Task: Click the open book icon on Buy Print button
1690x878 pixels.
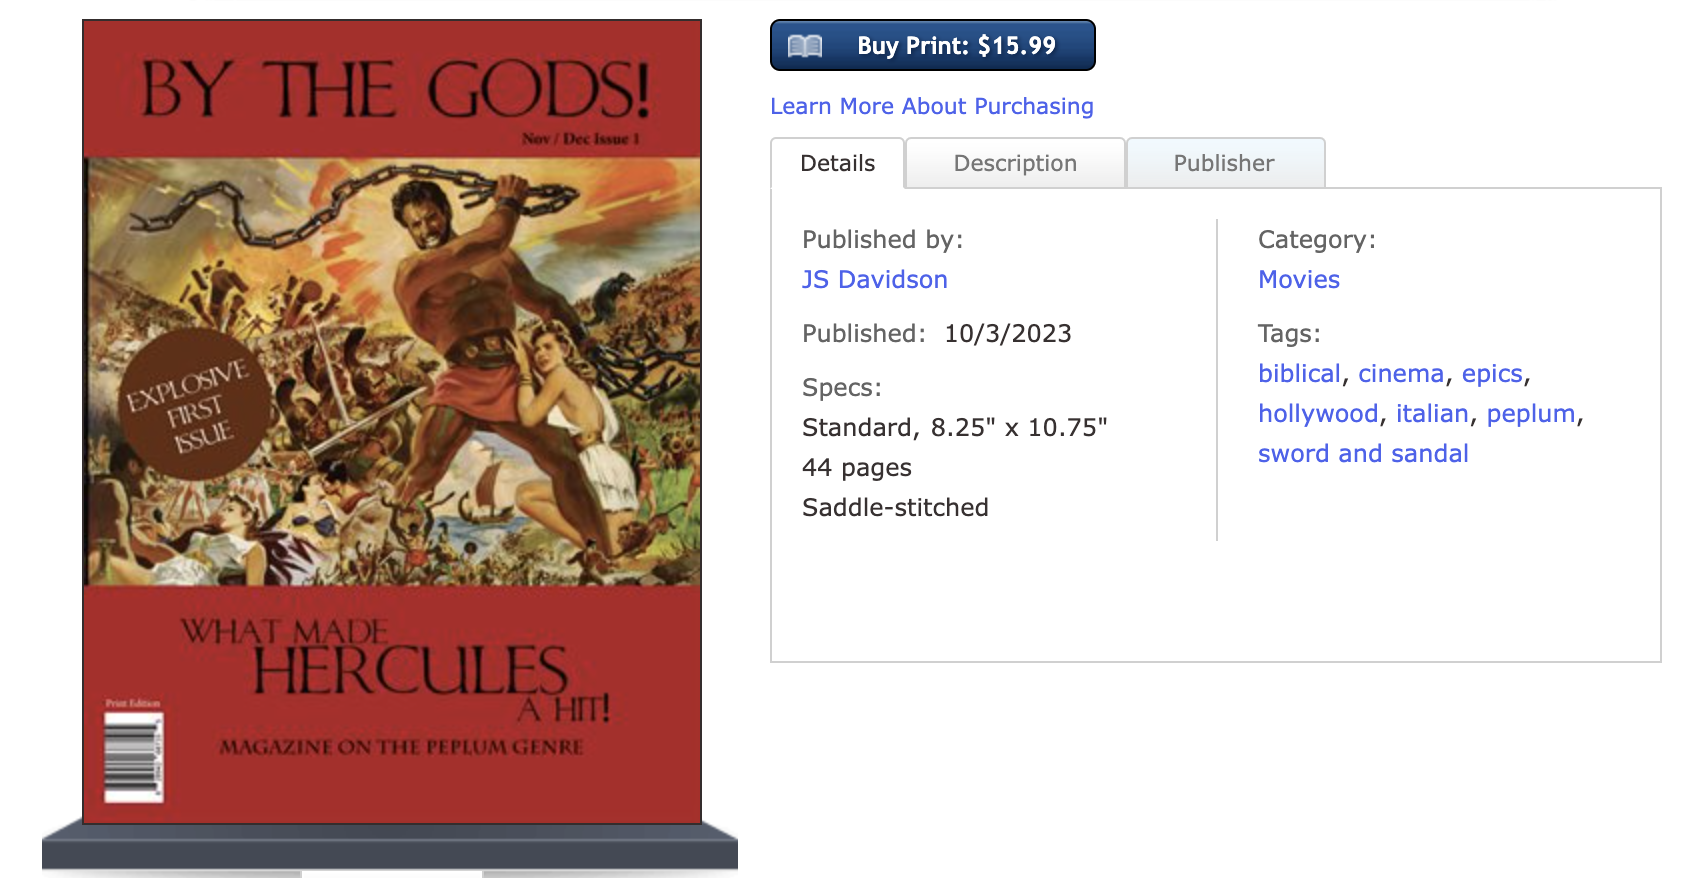Action: 805,46
